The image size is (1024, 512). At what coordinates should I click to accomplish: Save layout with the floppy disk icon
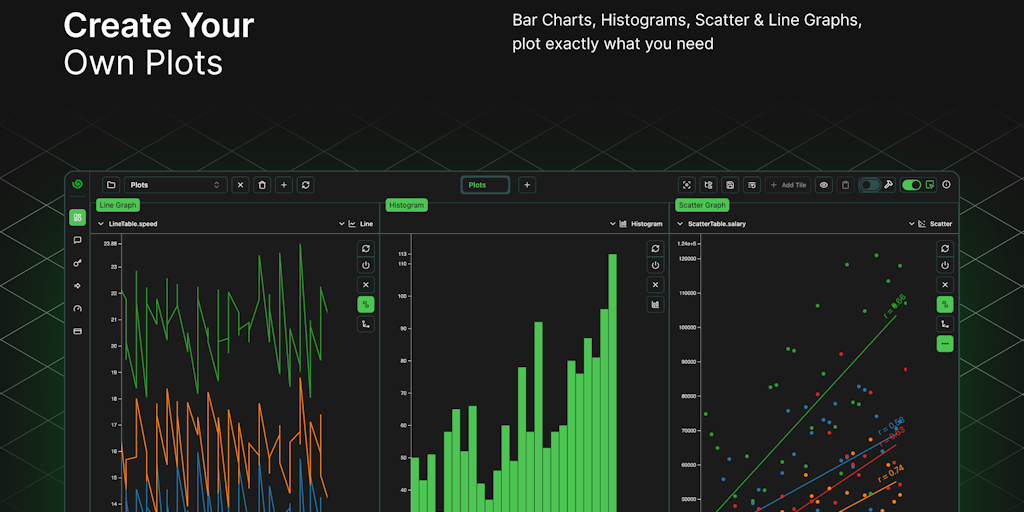click(730, 185)
